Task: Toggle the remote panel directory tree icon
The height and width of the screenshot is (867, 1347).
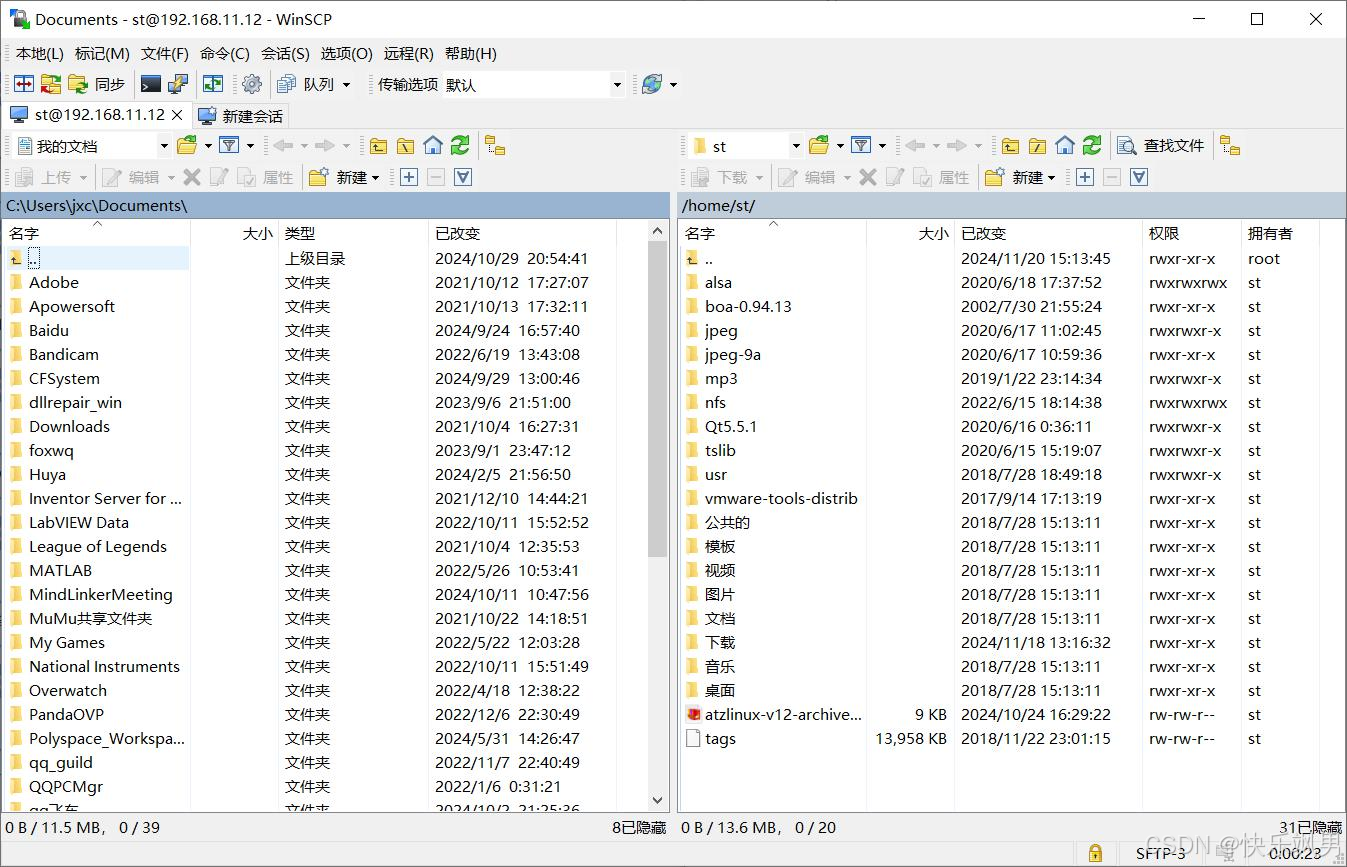Action: (x=1230, y=146)
